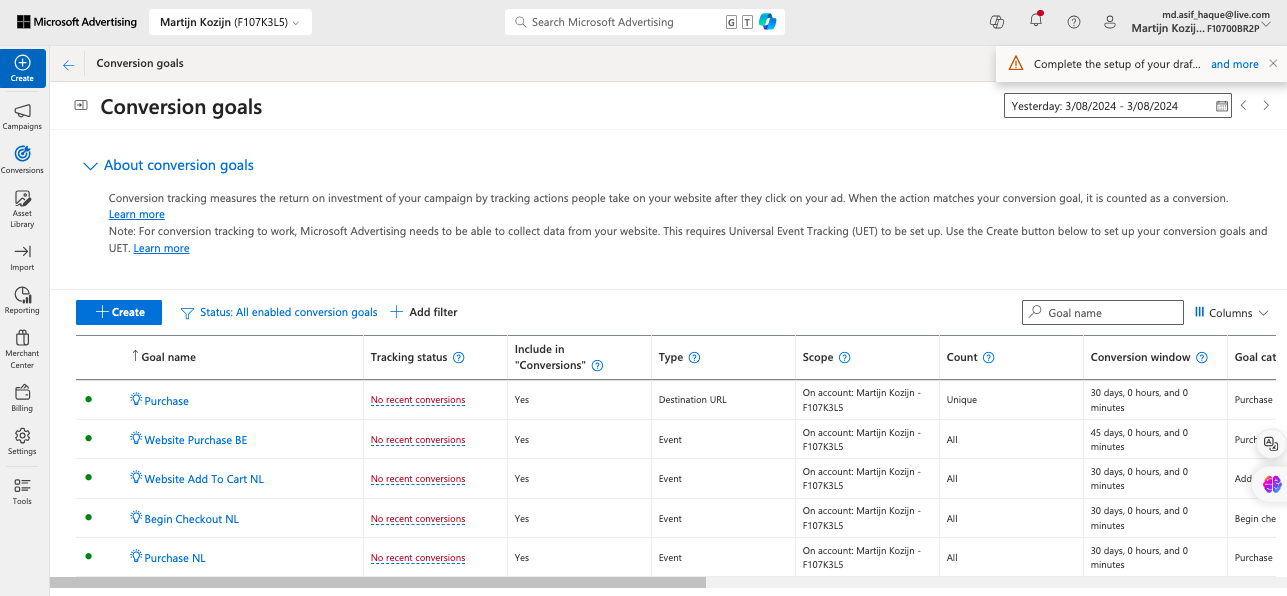Open Asset Library from the sidebar
This screenshot has height=596, width=1287.
[22, 209]
